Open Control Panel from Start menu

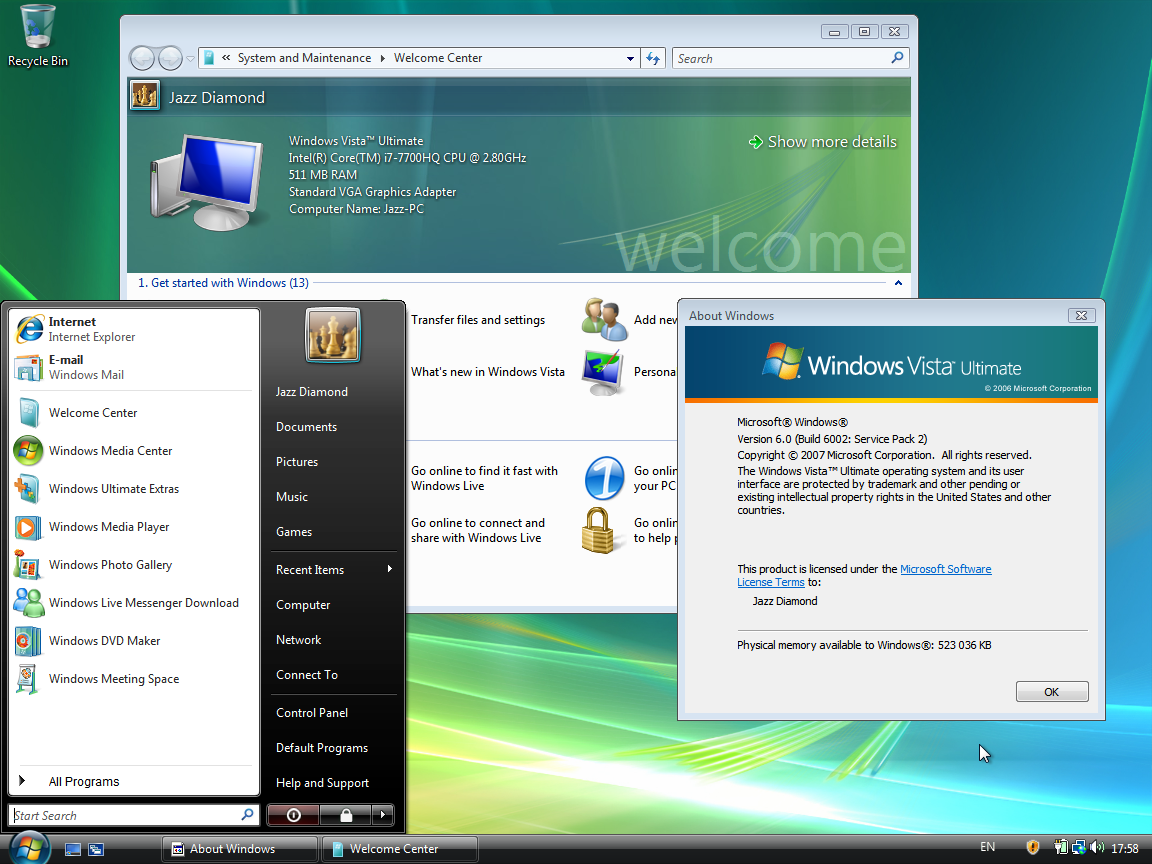pos(312,713)
